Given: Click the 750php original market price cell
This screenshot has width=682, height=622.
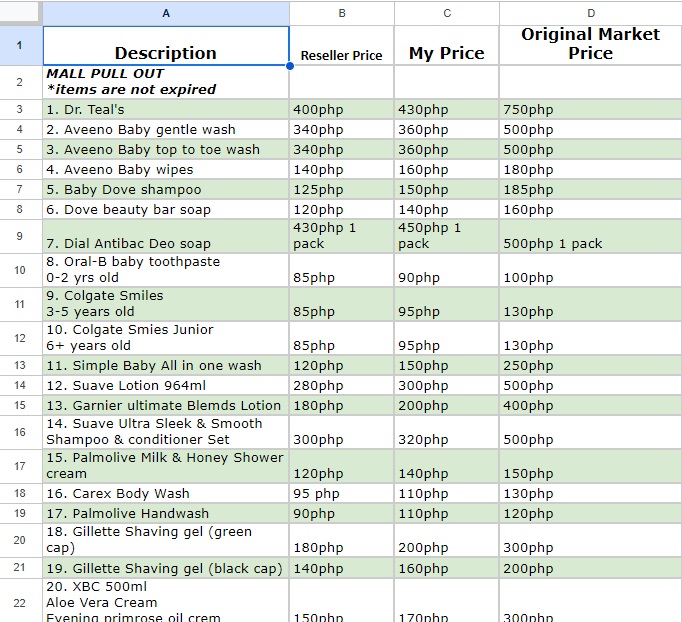Looking at the screenshot, I should pyautogui.click(x=590, y=110).
